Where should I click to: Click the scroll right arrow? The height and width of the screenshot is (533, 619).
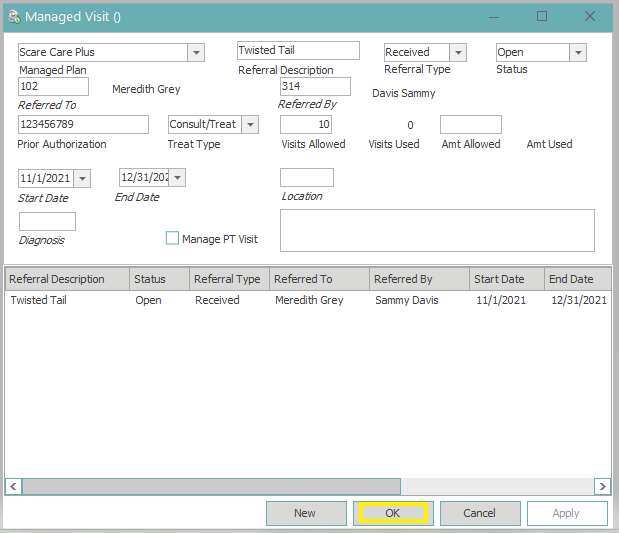pyautogui.click(x=602, y=487)
